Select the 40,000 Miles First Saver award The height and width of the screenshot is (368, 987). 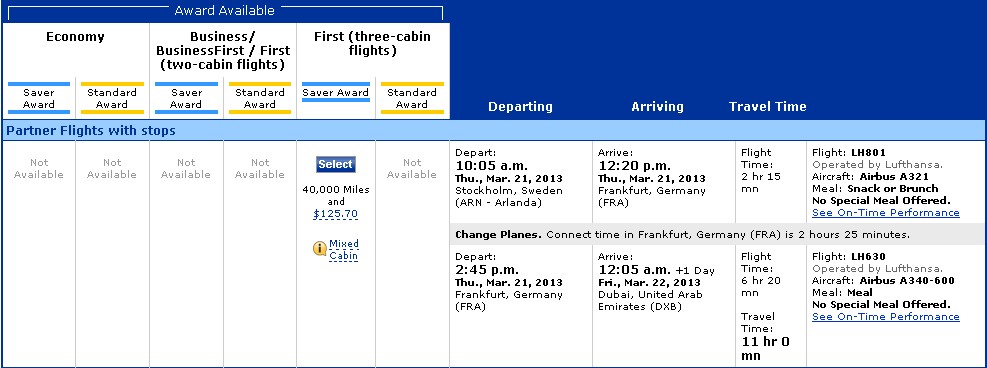click(x=336, y=164)
